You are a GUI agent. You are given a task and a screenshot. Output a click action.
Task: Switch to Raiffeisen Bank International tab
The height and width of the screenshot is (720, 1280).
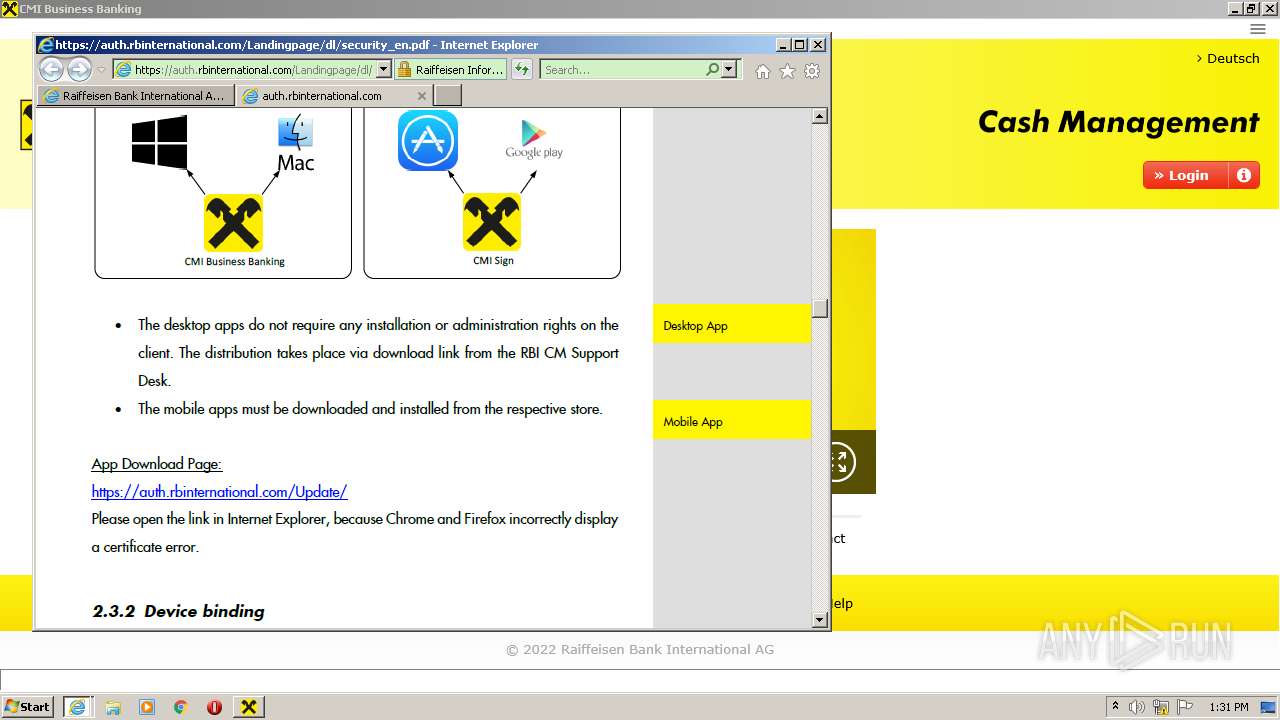tap(136, 96)
